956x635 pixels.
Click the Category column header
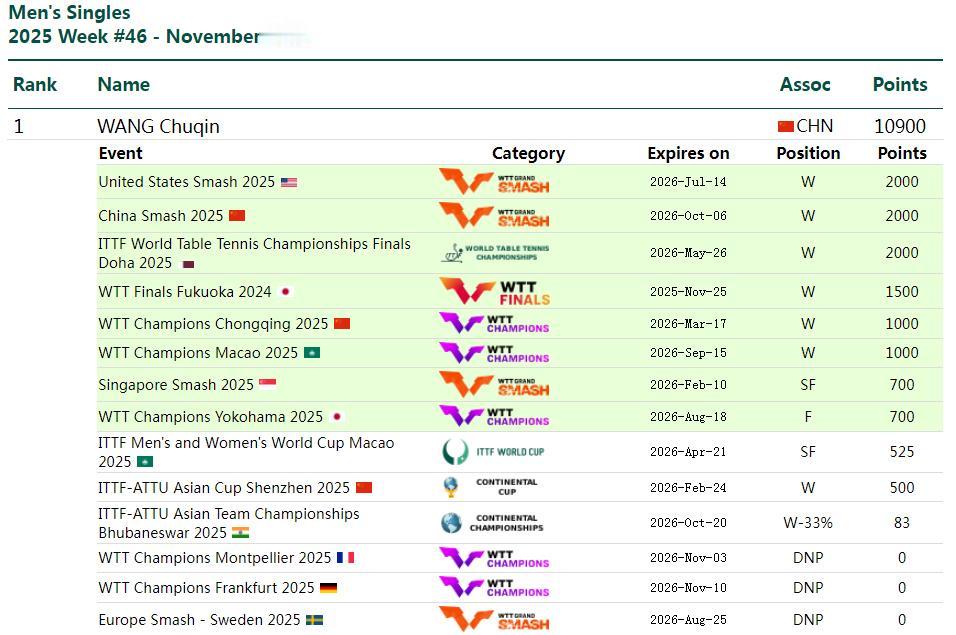click(529, 153)
